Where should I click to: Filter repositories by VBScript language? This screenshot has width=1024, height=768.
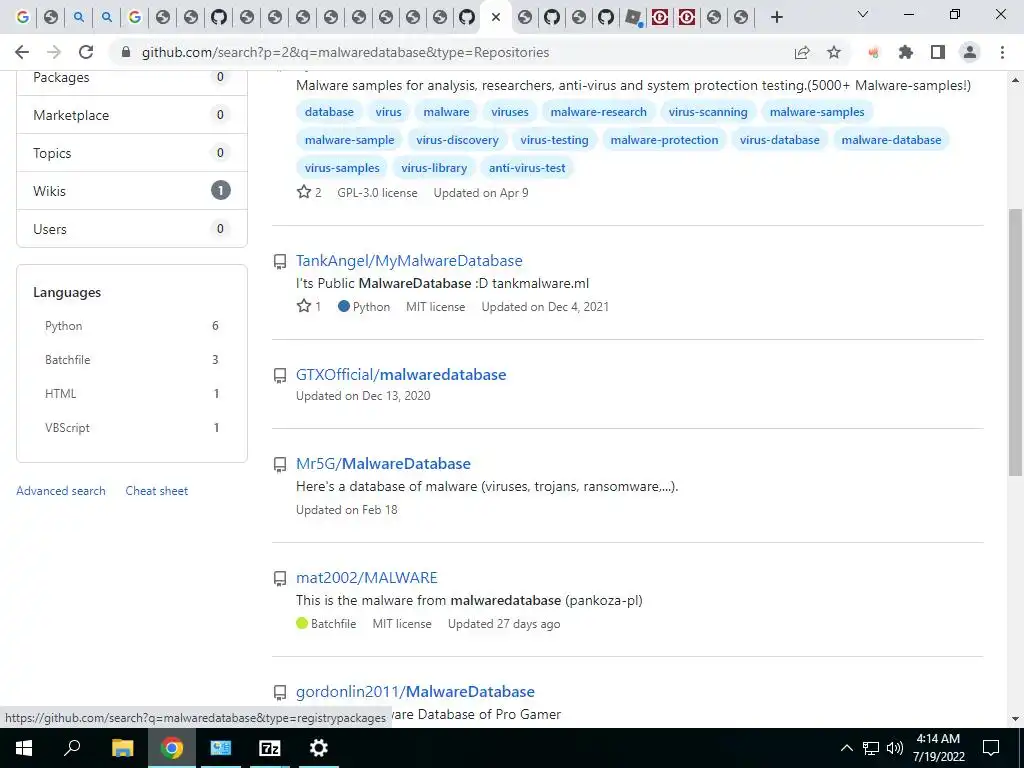click(x=132, y=428)
